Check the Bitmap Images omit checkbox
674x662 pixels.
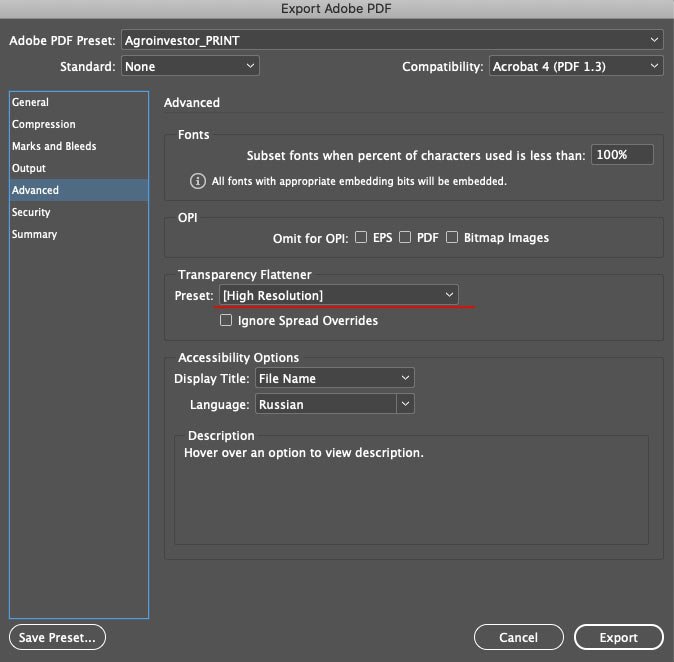(452, 237)
